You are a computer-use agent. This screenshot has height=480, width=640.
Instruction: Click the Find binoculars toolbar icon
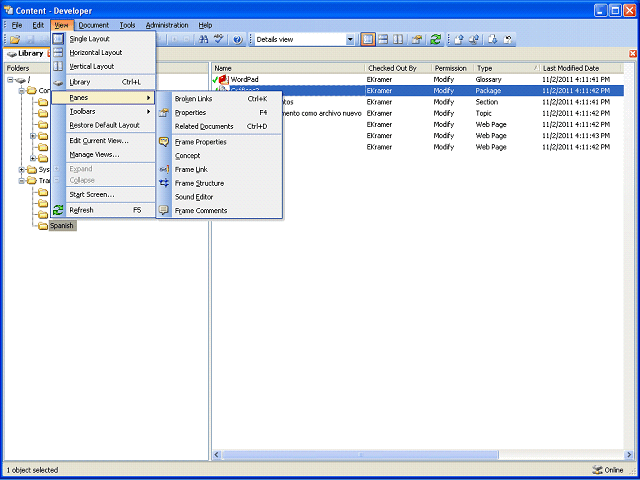pos(203,40)
